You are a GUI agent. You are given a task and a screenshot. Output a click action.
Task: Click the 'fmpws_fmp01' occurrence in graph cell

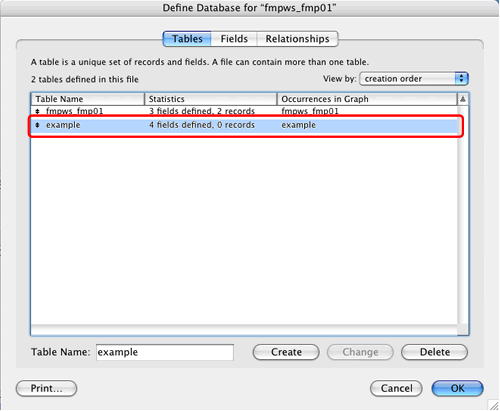click(x=310, y=111)
